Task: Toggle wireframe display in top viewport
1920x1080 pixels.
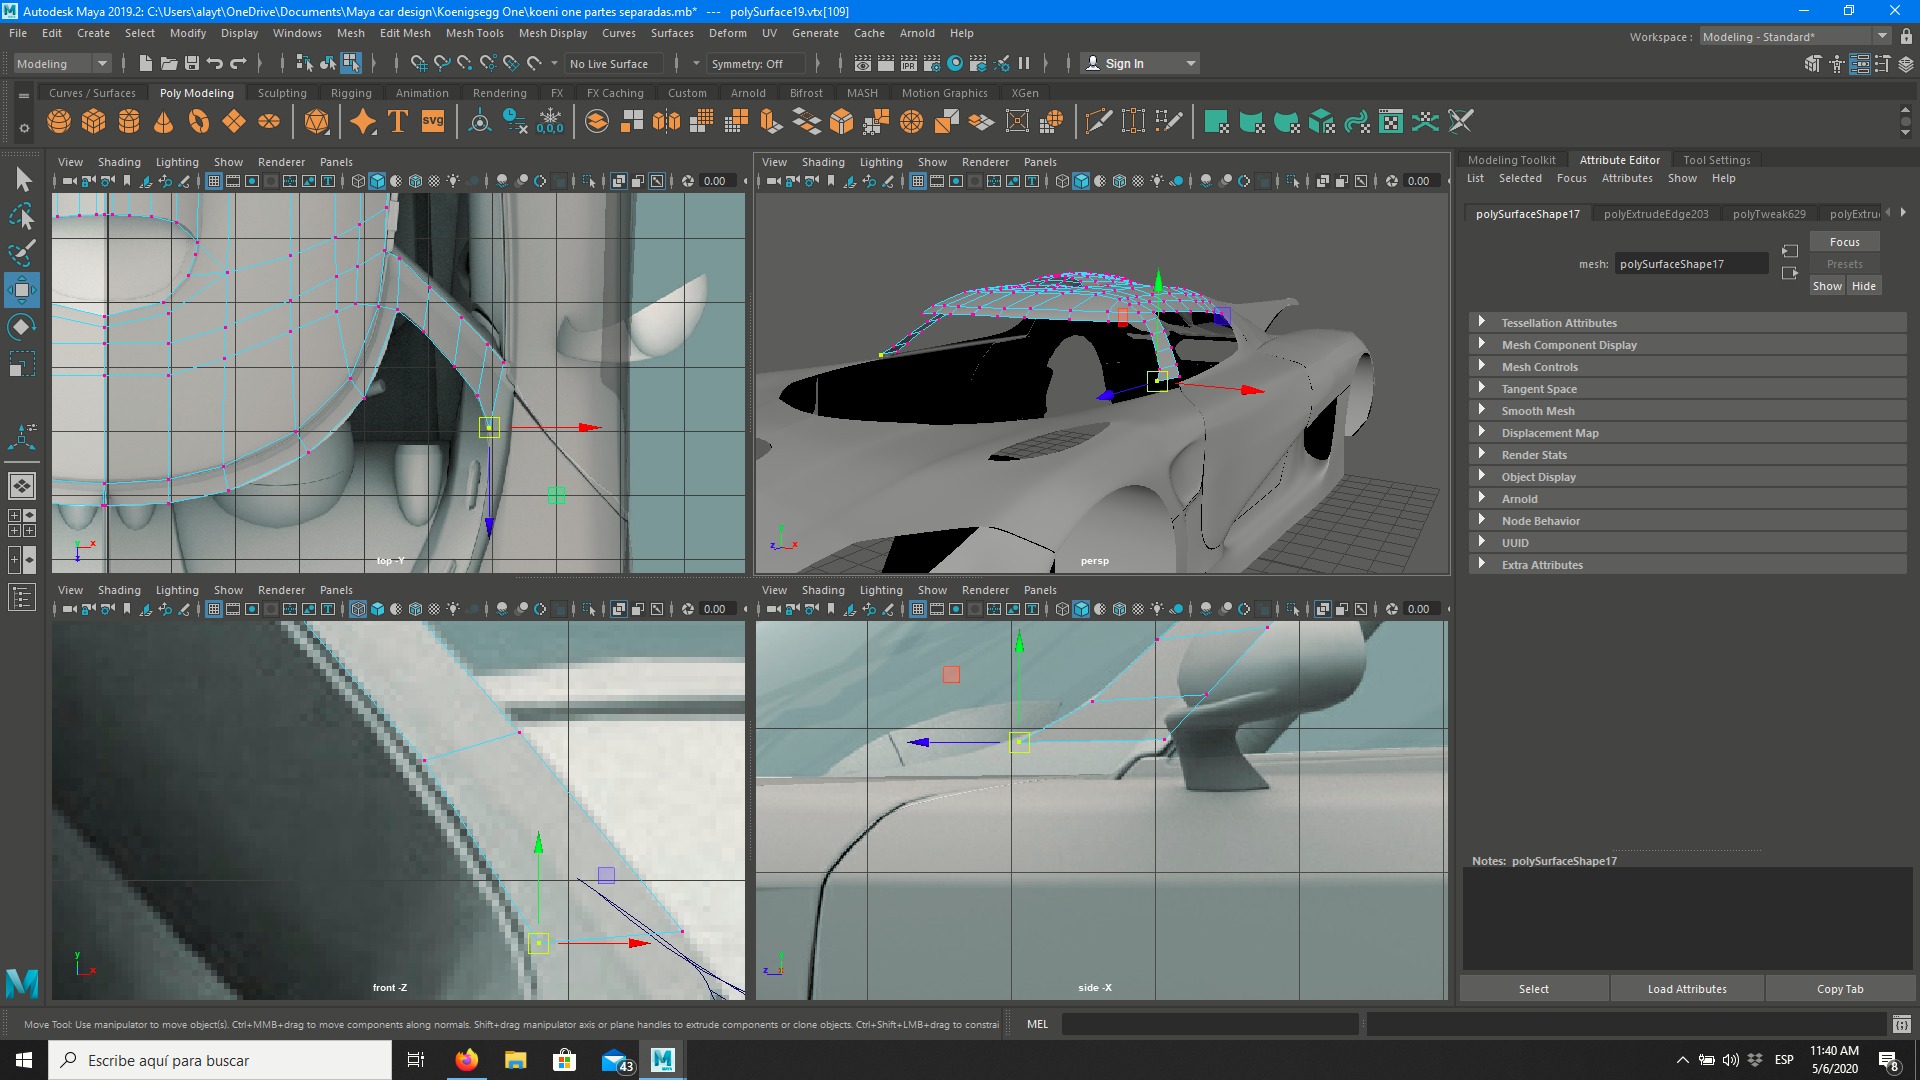Action: click(x=358, y=181)
